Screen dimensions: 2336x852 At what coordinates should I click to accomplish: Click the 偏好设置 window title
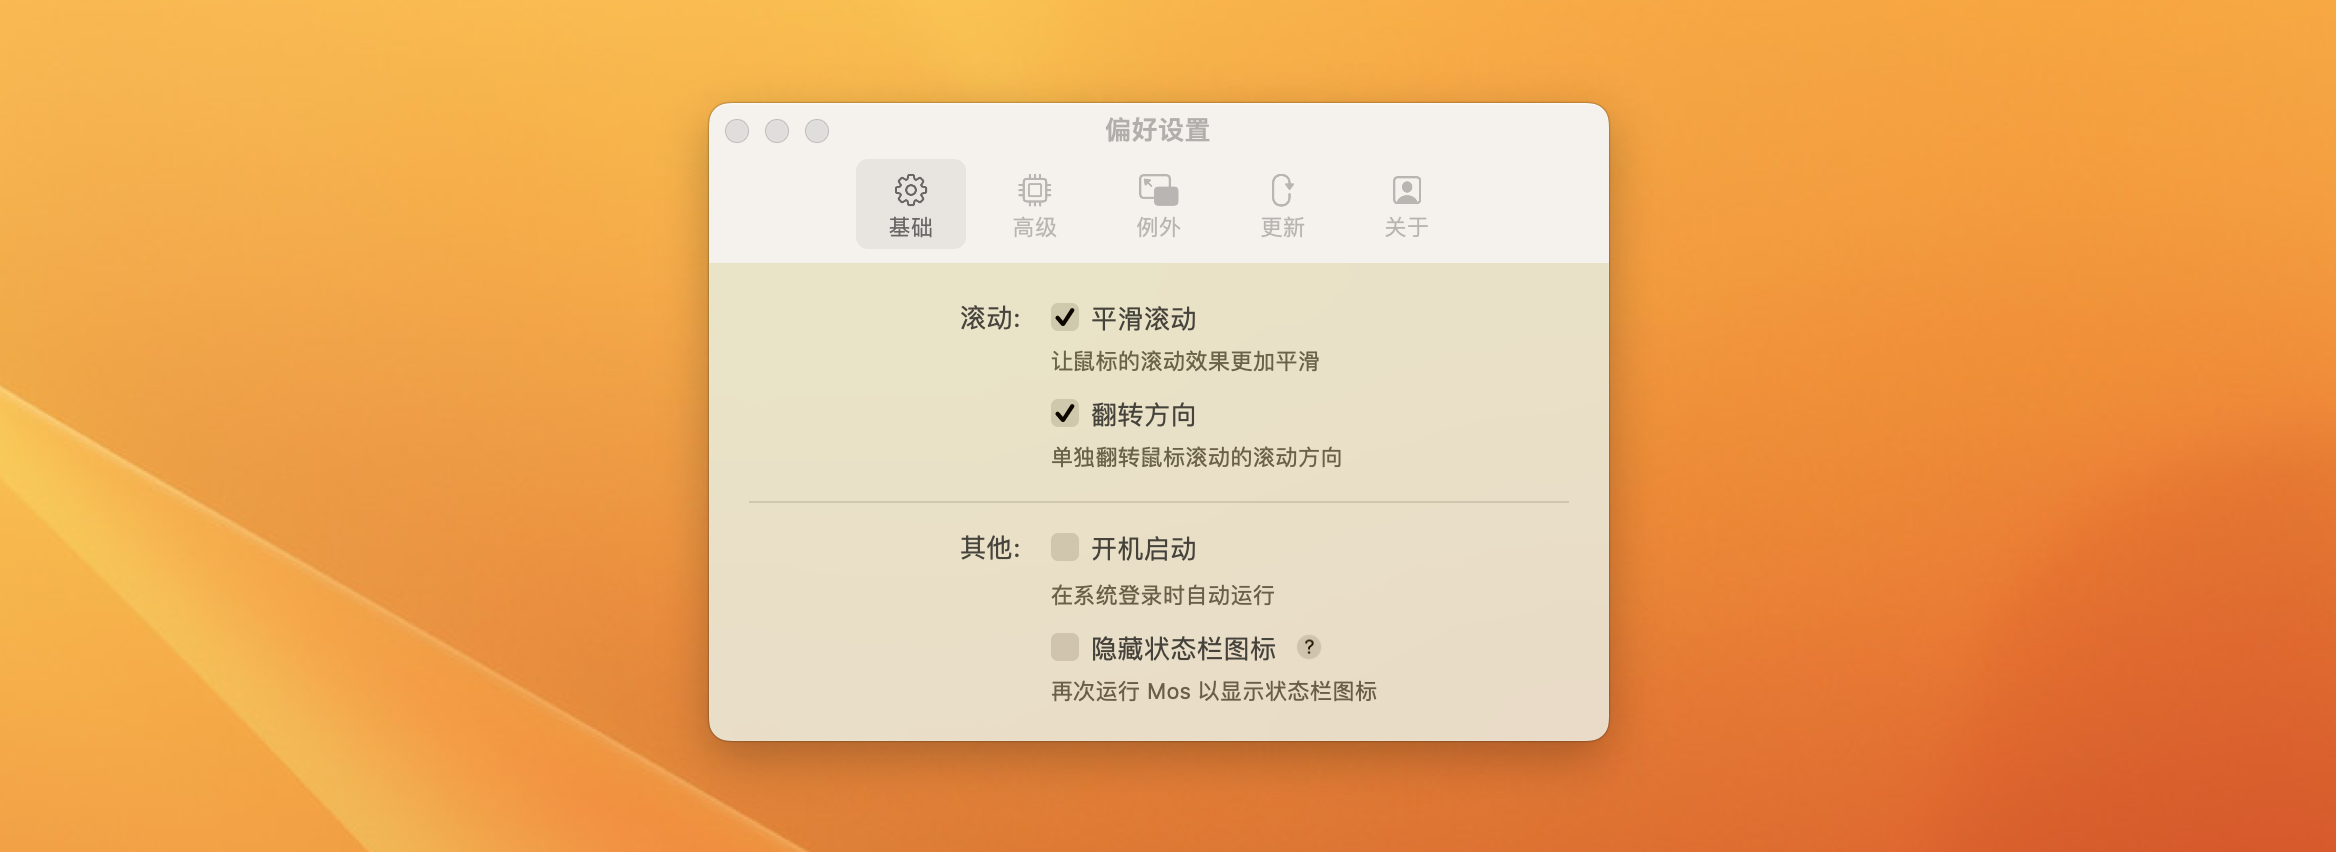(1157, 130)
